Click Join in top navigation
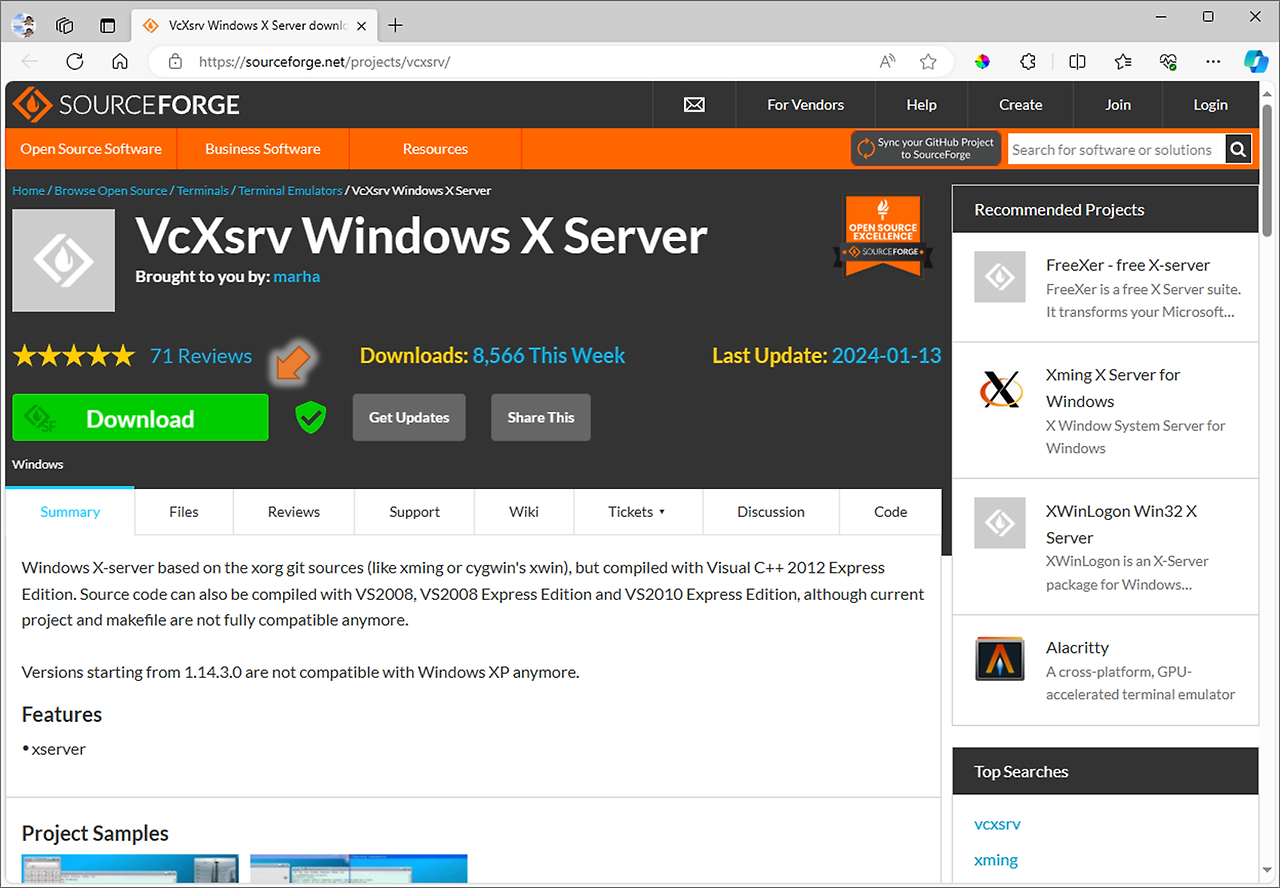Image resolution: width=1280 pixels, height=888 pixels. click(x=1118, y=104)
